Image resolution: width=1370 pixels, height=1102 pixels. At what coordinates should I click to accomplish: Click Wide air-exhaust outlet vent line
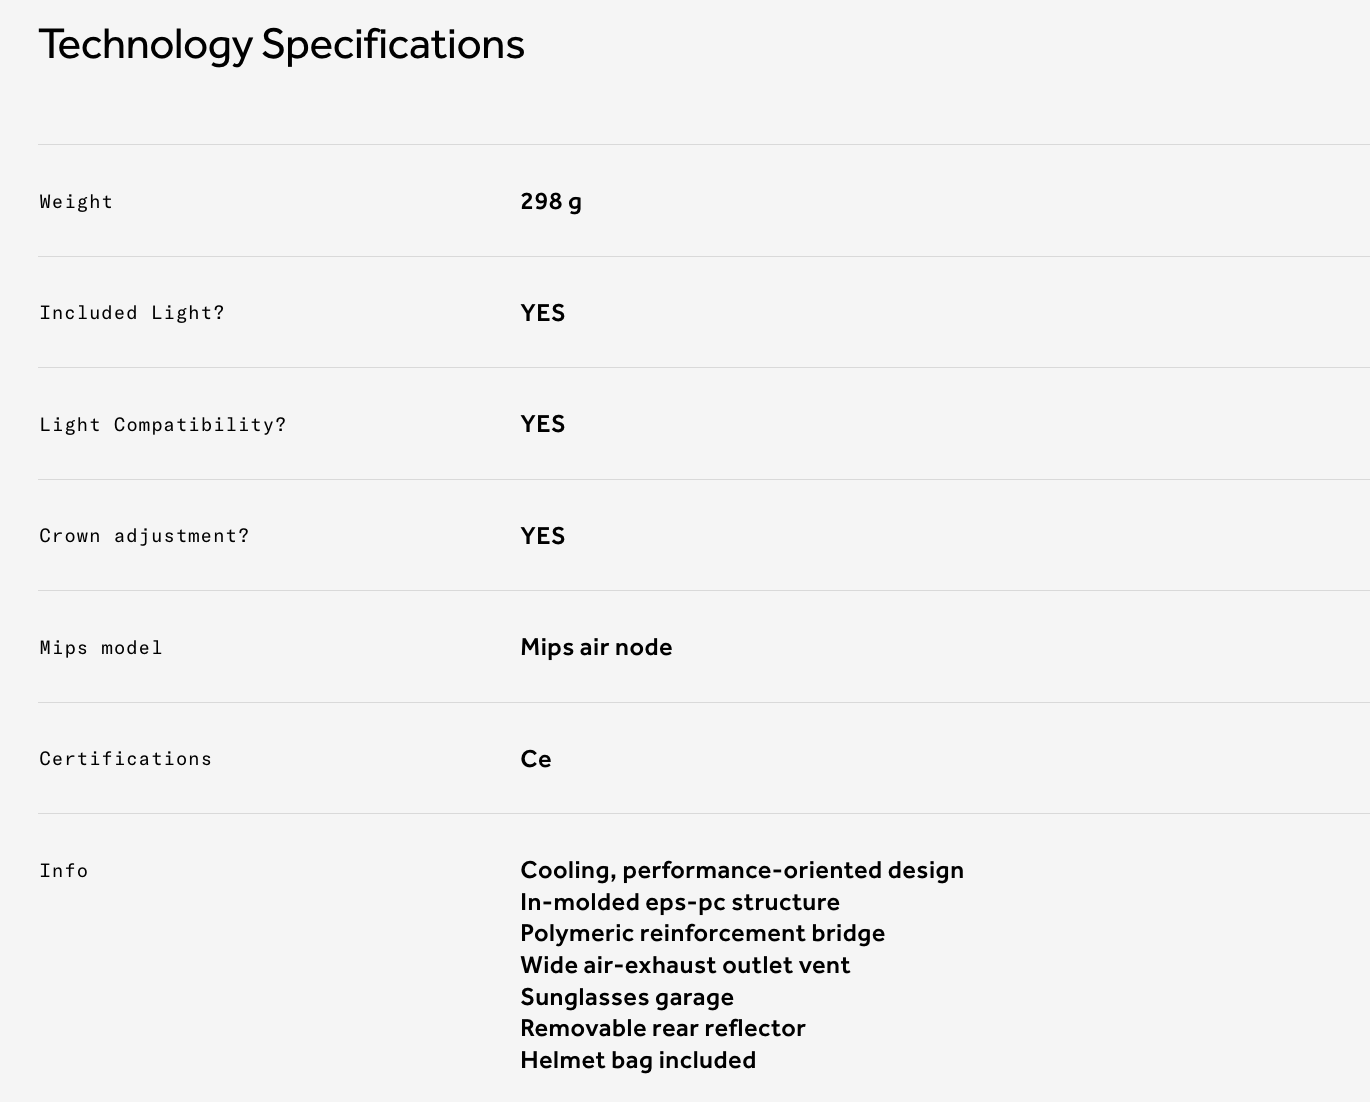pyautogui.click(x=685, y=965)
